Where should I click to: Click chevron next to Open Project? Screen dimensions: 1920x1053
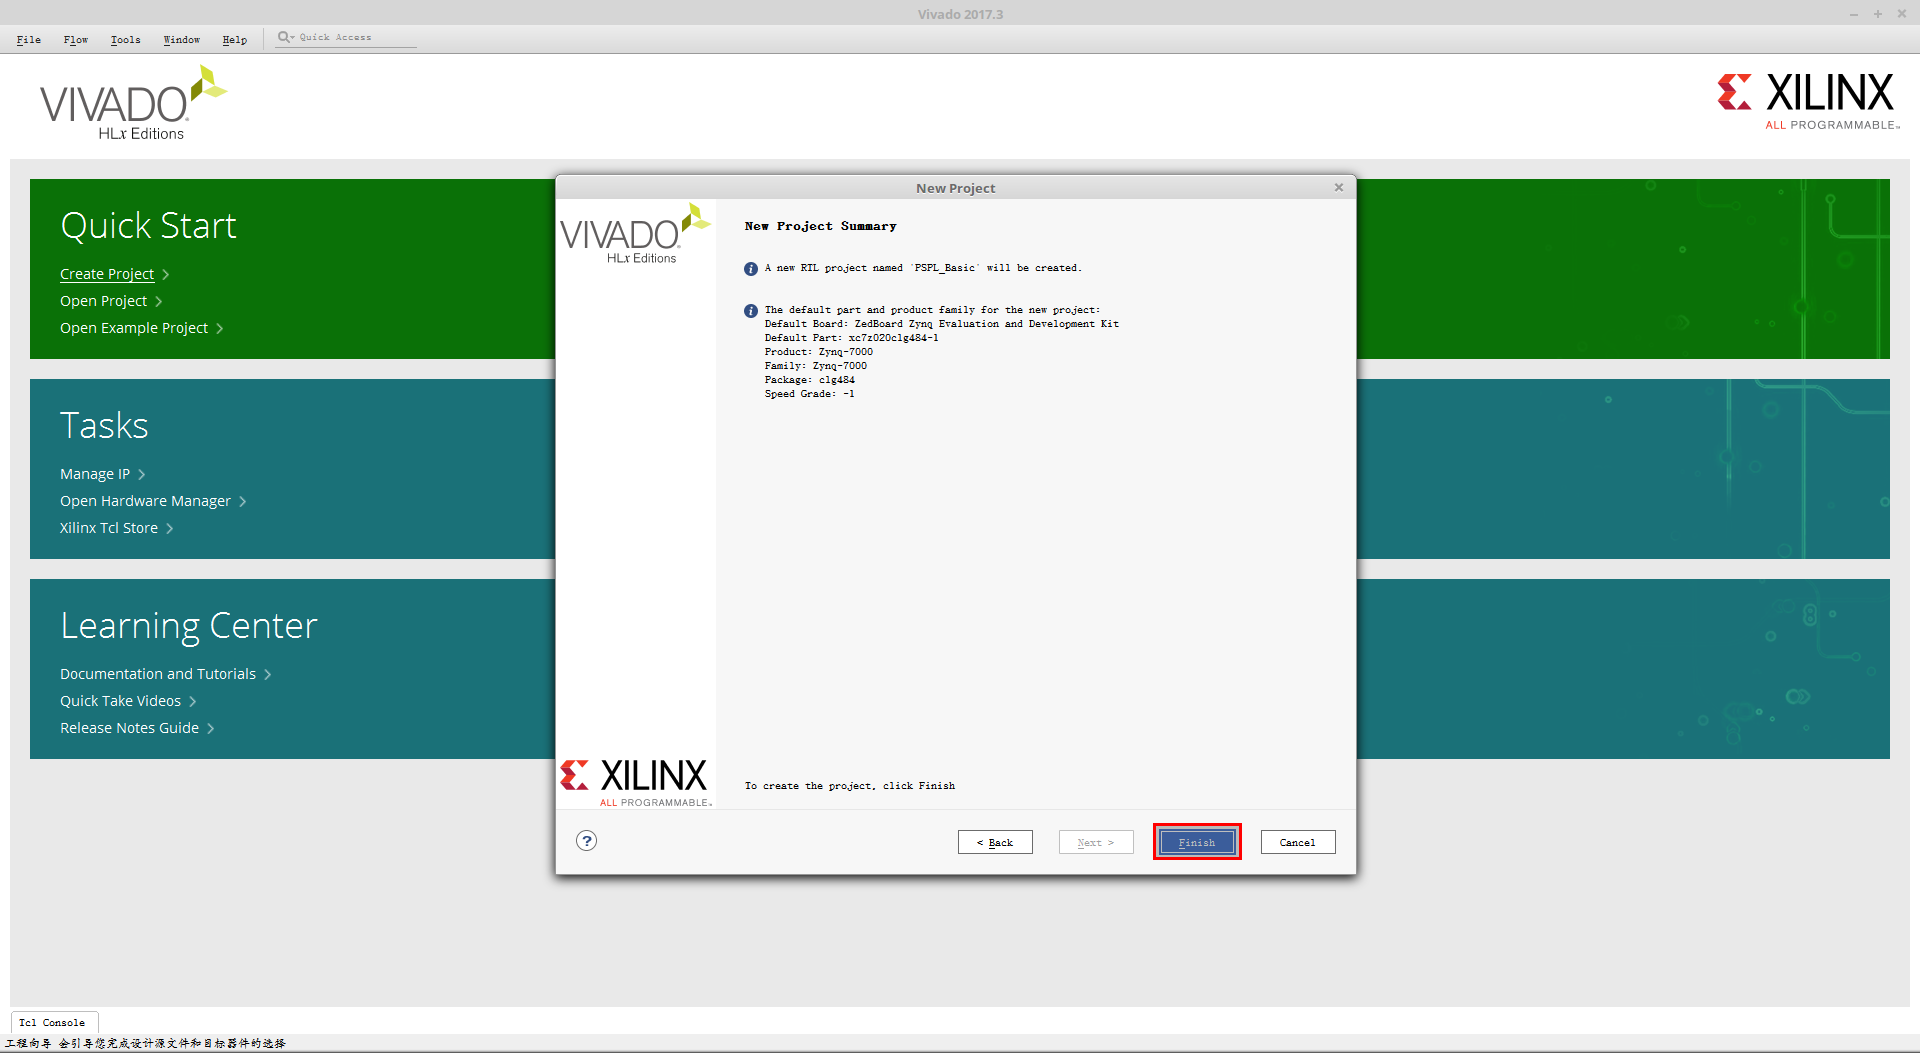(x=159, y=302)
